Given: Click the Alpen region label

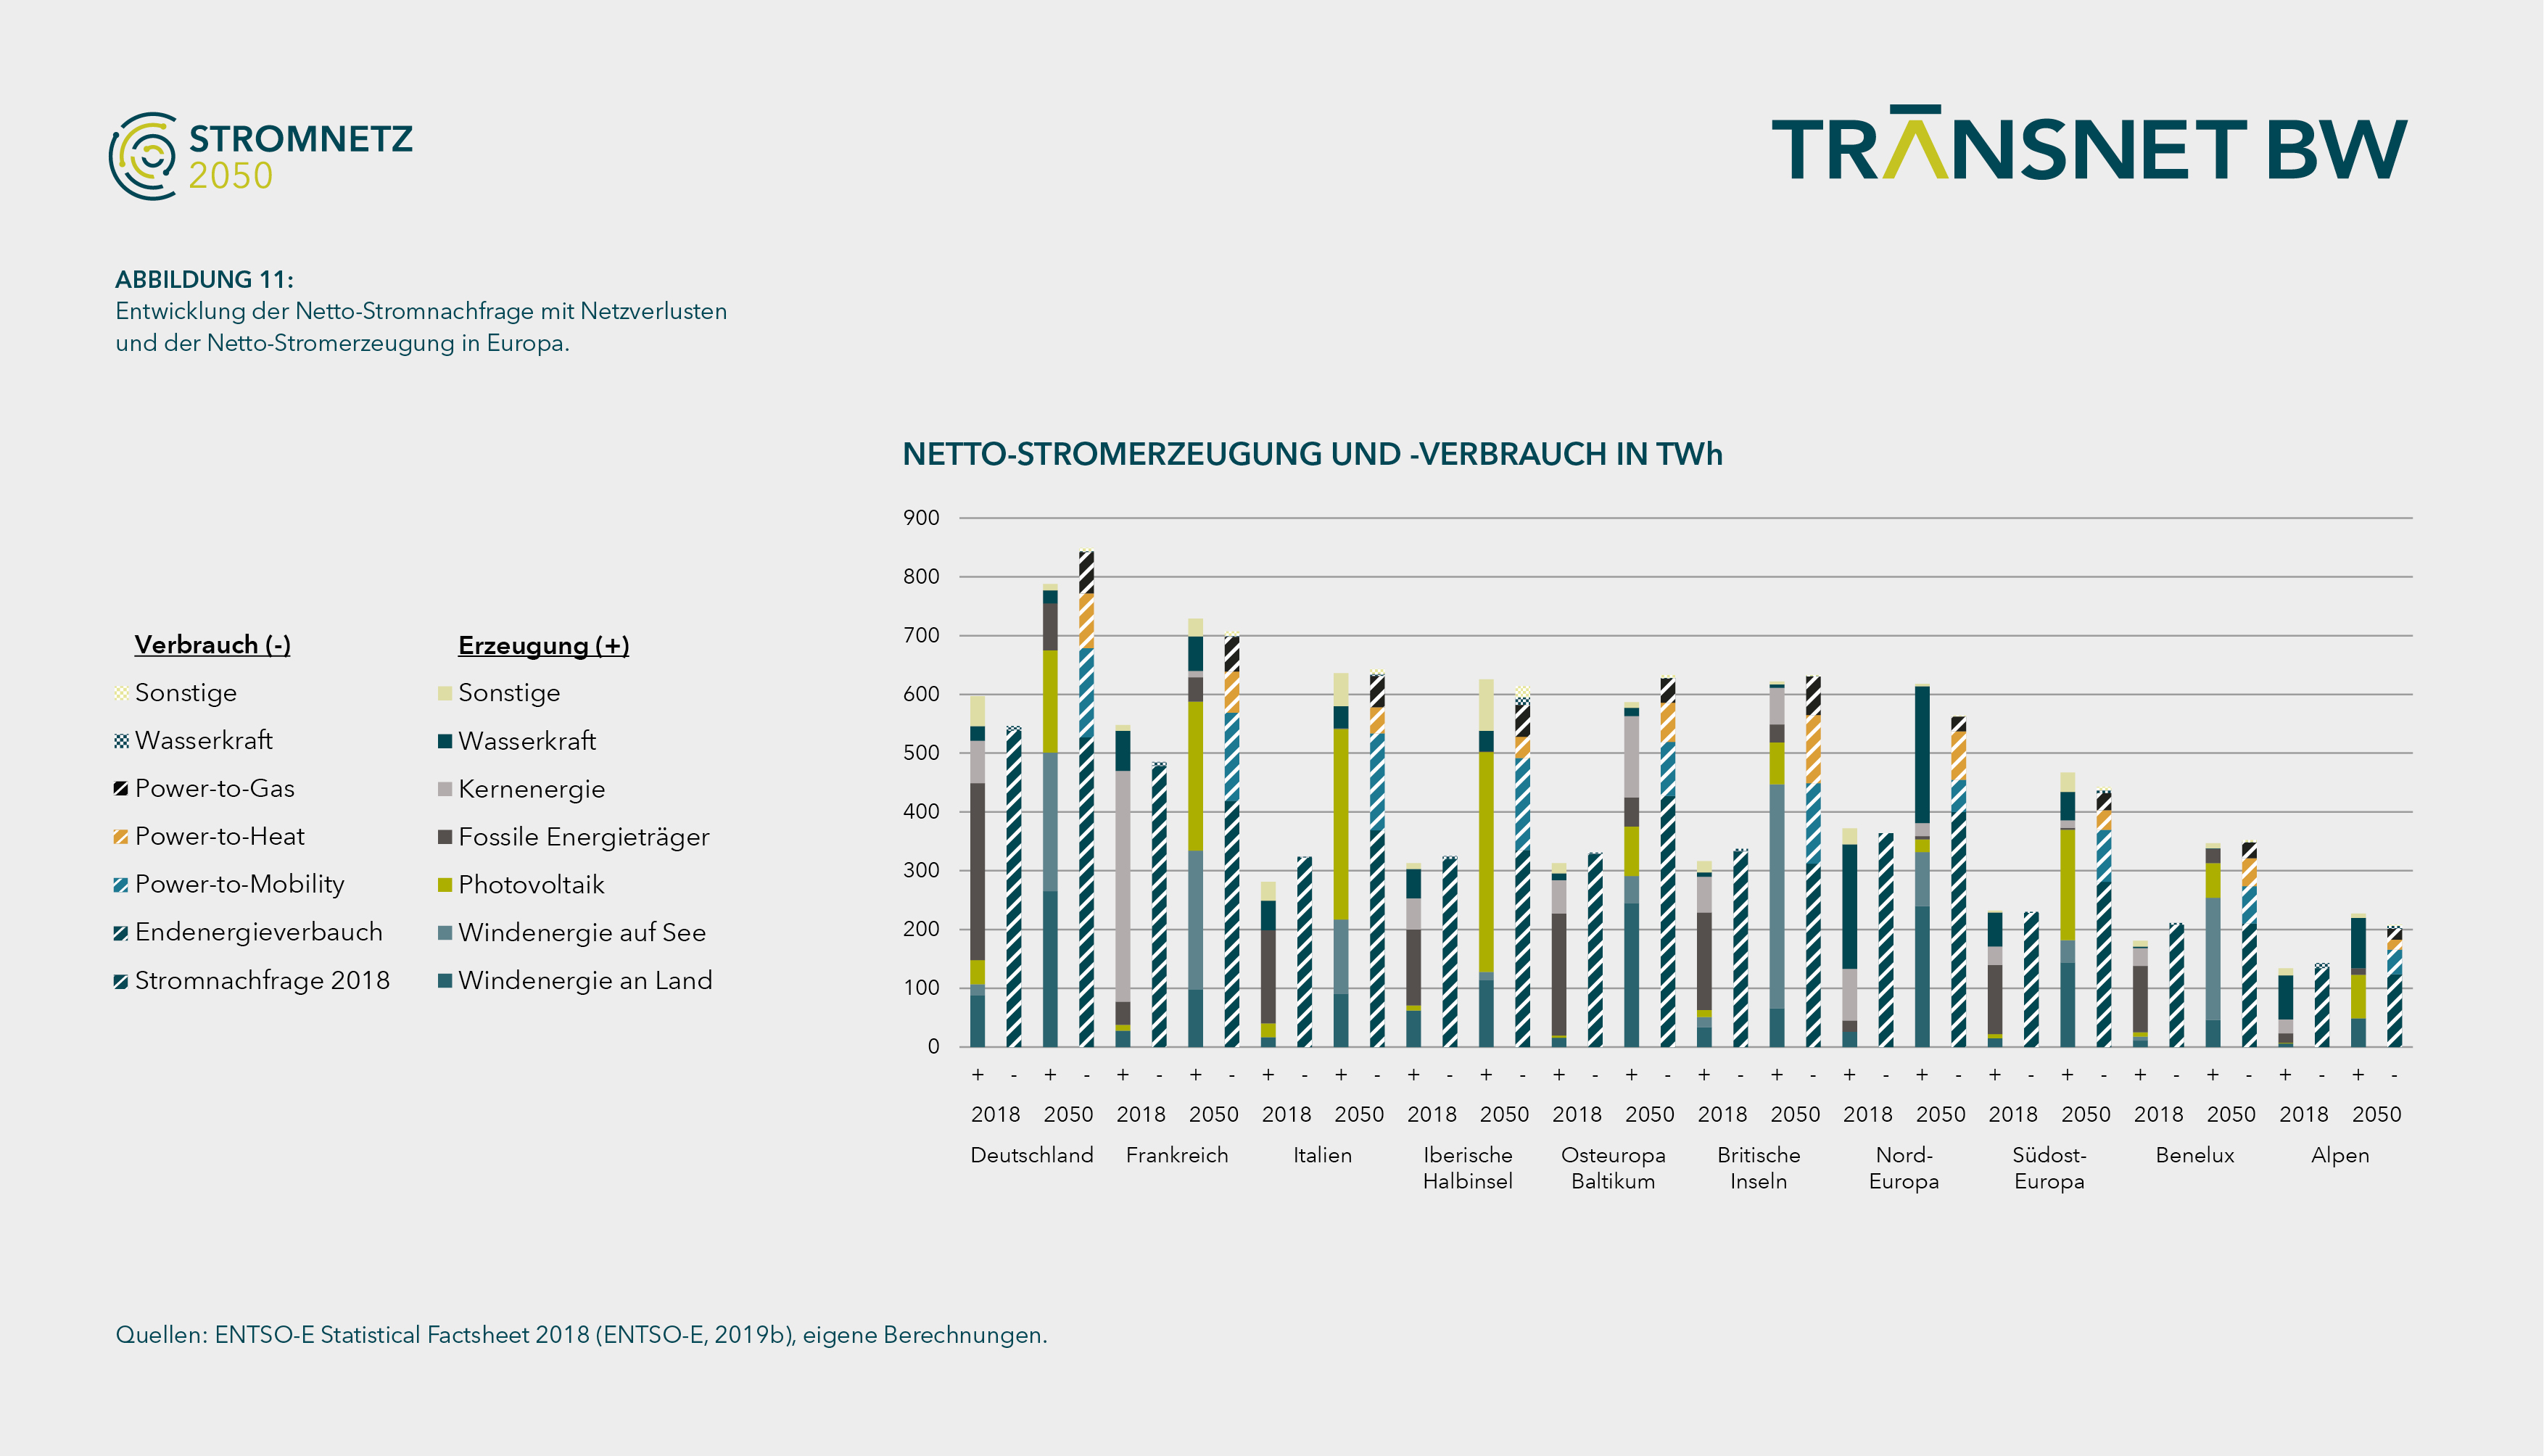Looking at the screenshot, I should [2340, 1155].
